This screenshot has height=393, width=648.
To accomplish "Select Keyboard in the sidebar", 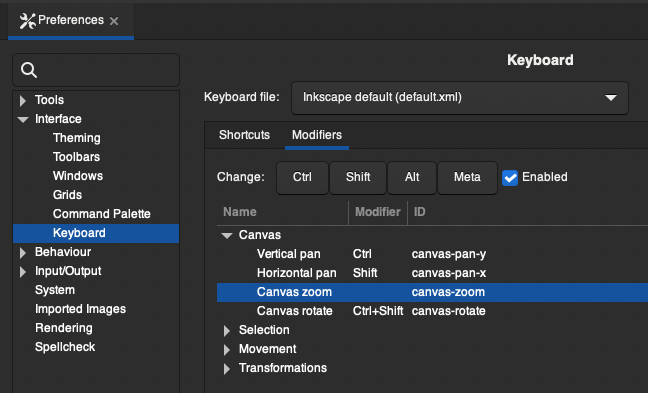I will point(96,233).
